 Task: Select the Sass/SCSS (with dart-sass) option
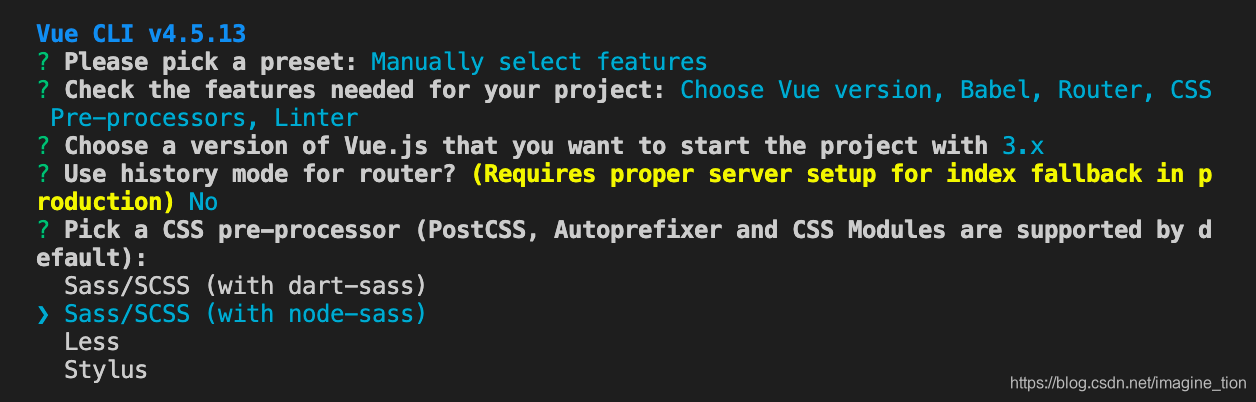click(246, 286)
